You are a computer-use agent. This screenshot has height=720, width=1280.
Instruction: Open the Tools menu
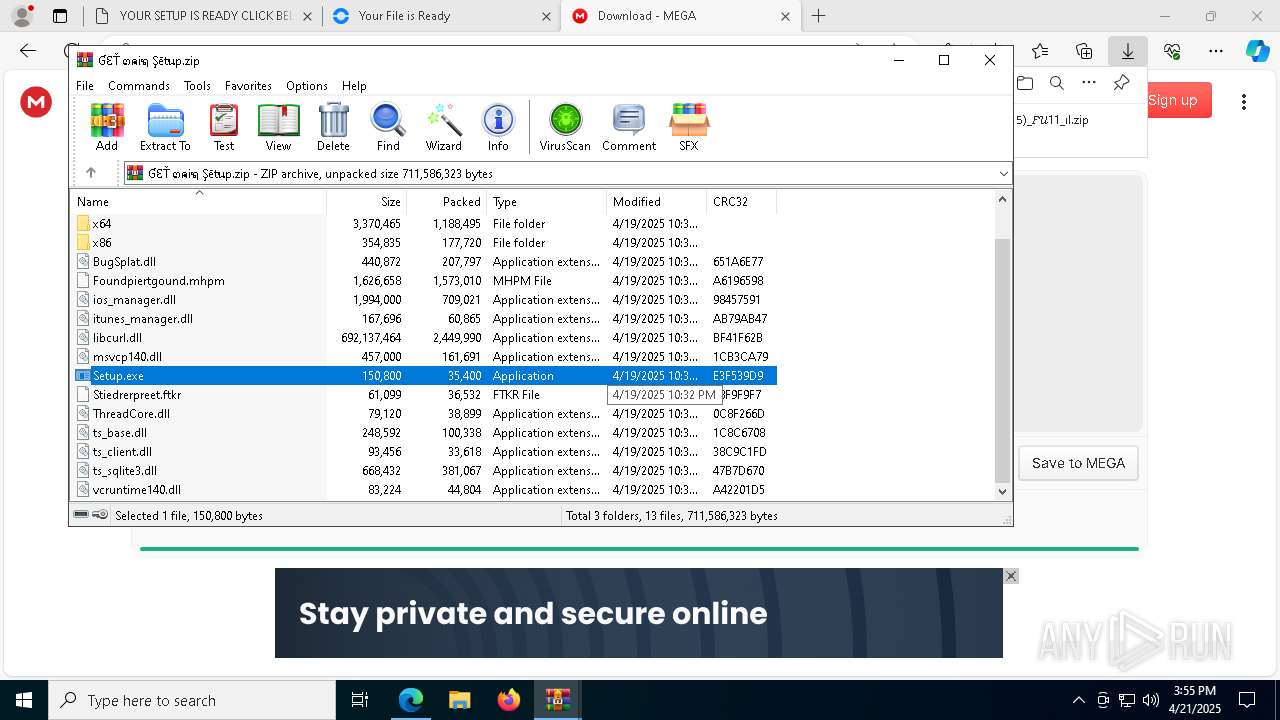click(197, 86)
